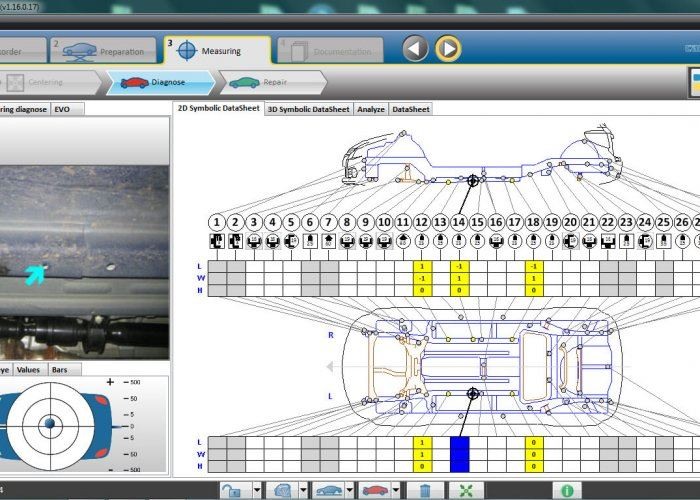Viewport: 700px width, 500px height.
Task: Select measuring point 14 circle
Action: [x=459, y=222]
